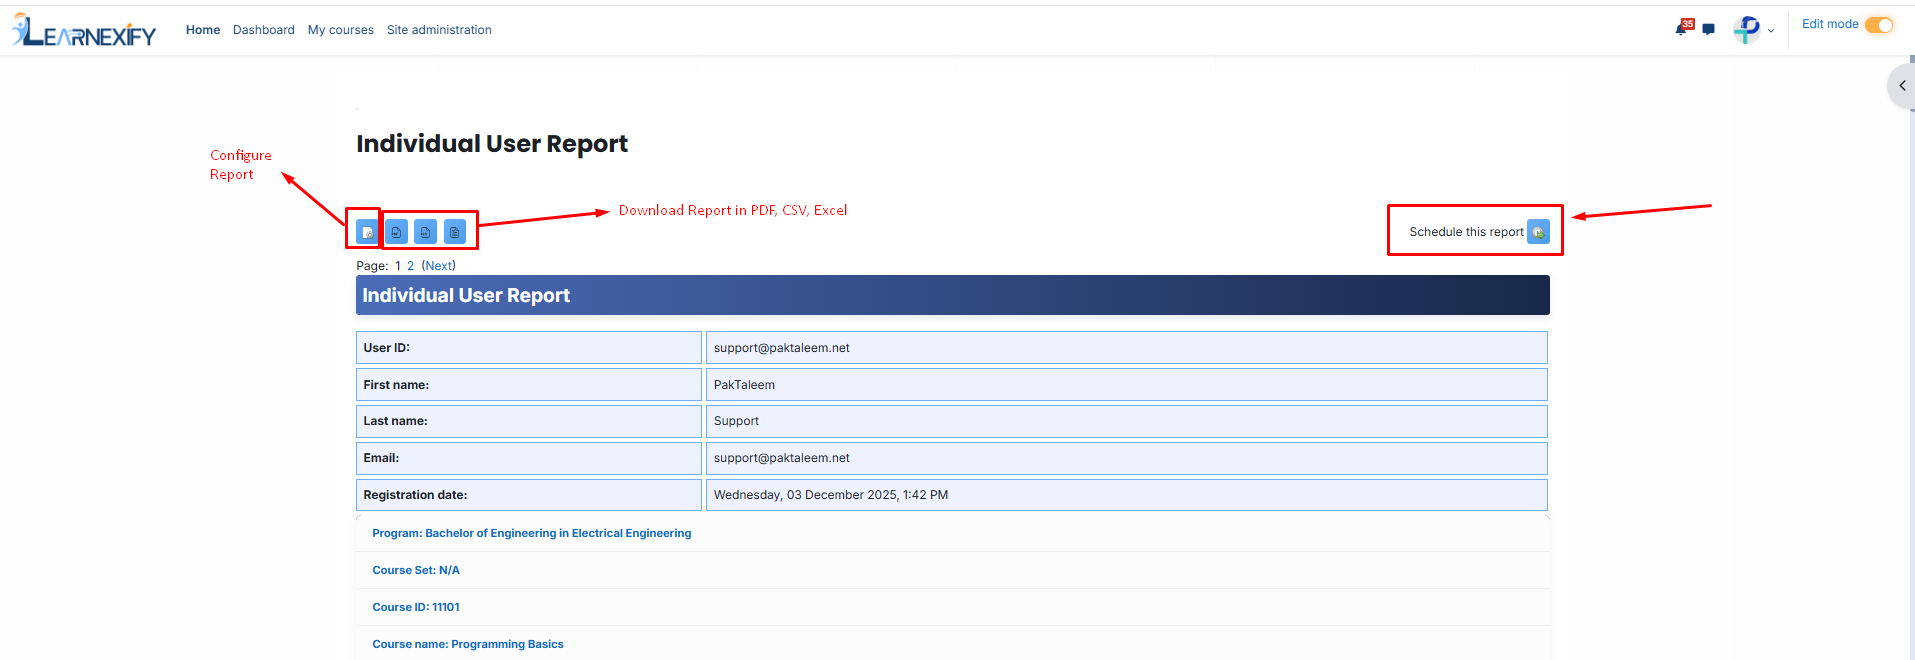The width and height of the screenshot is (1915, 660).
Task: Click the 'User ID:' label cell
Action: point(529,348)
